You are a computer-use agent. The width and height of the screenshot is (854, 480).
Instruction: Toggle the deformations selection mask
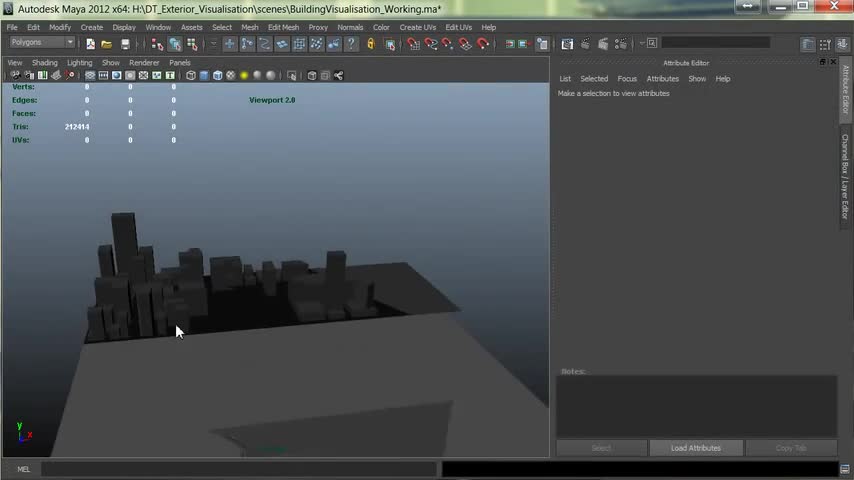point(300,44)
